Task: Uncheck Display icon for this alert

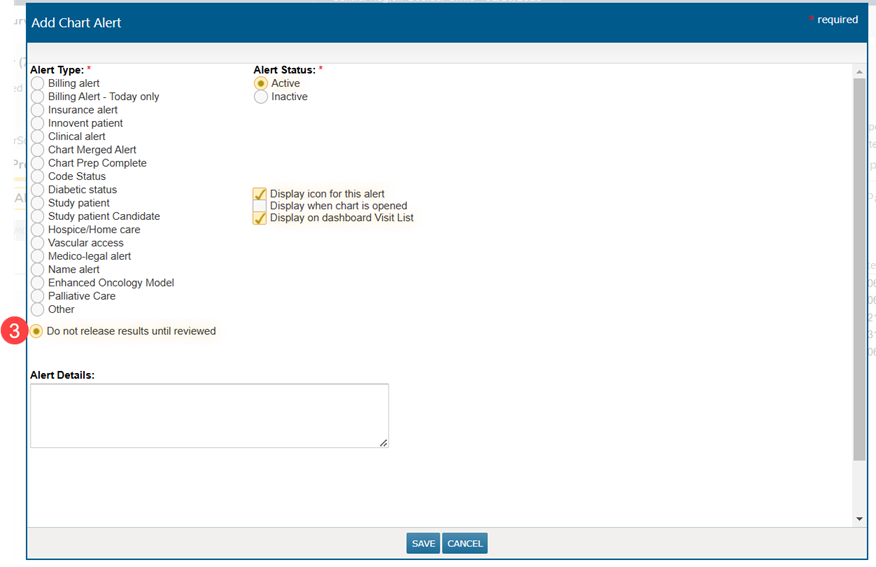Action: click(260, 194)
